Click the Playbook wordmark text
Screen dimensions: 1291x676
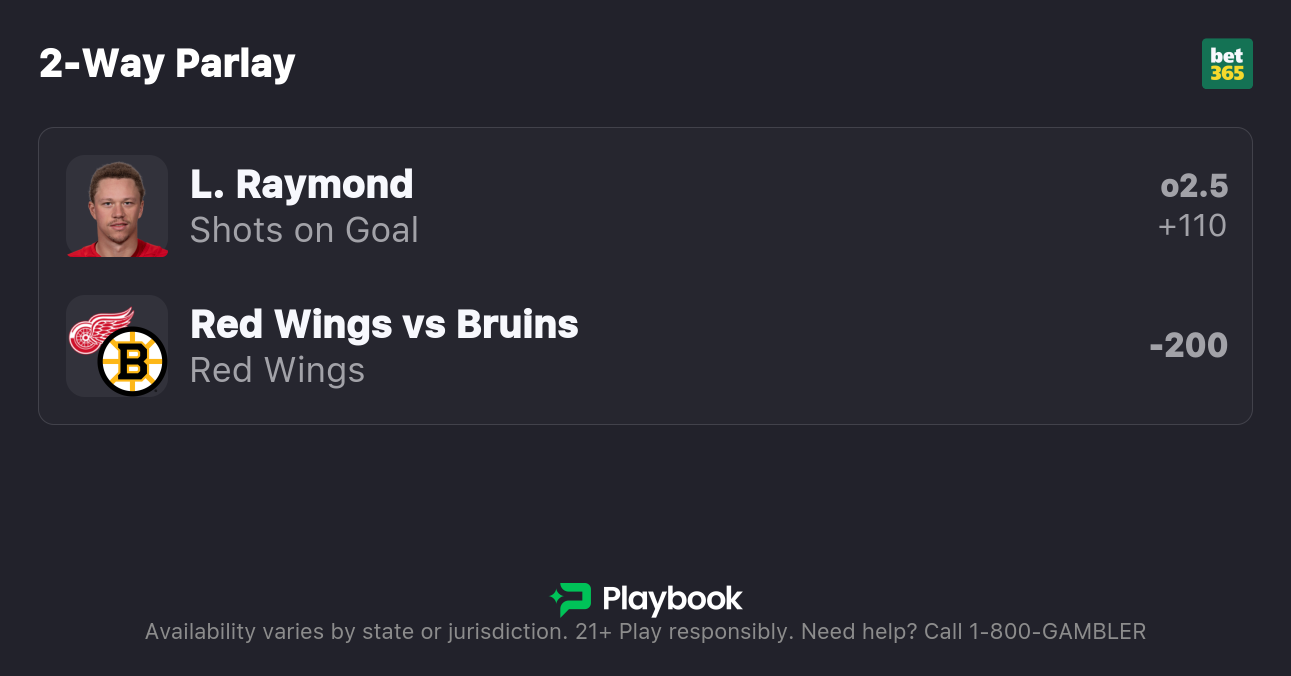click(x=672, y=599)
